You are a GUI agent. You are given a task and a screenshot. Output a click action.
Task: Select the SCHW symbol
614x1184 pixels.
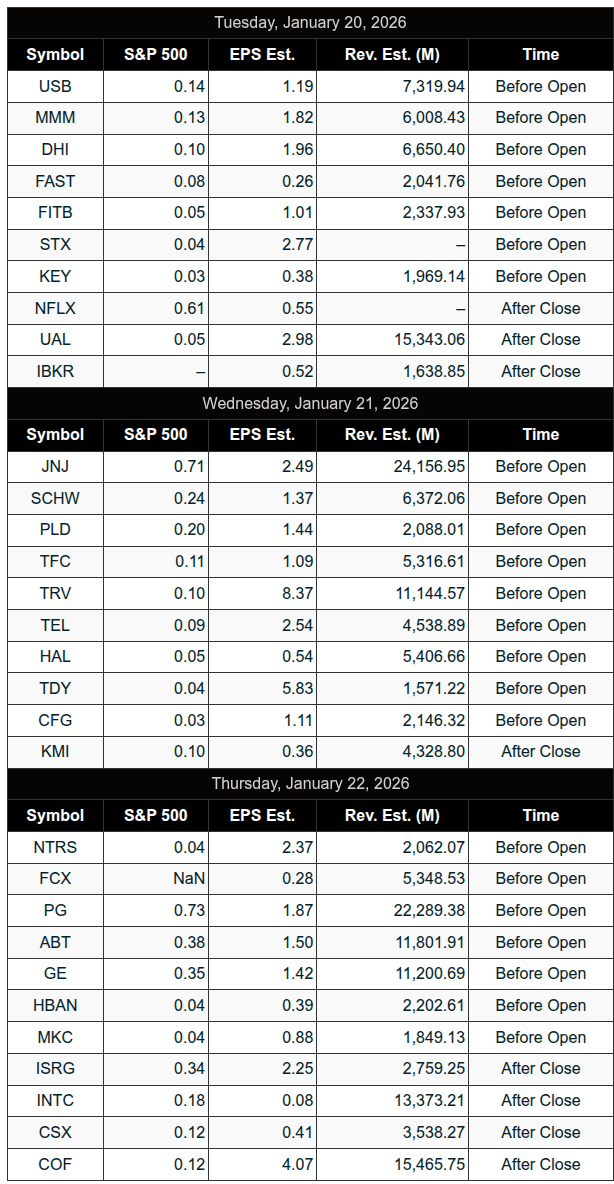(55, 498)
